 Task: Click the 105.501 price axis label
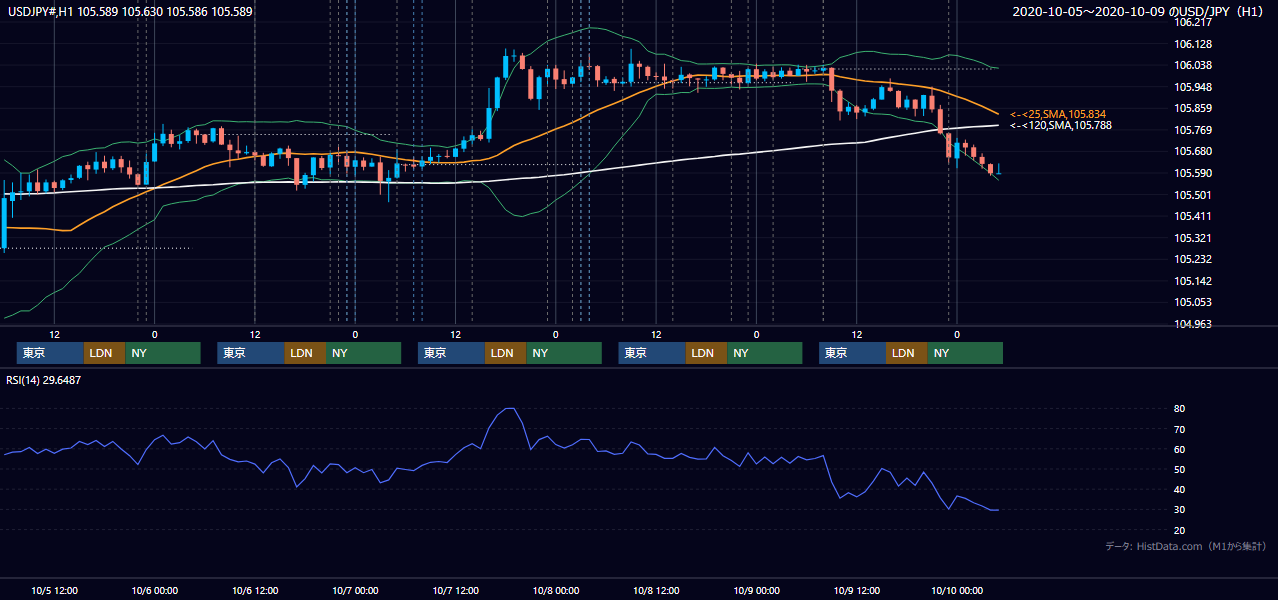point(1194,195)
